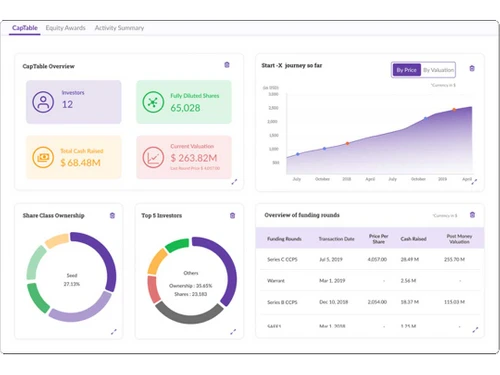Click the Others ownership label in donut center
Viewport: 500px width, 375px height.
tap(191, 273)
